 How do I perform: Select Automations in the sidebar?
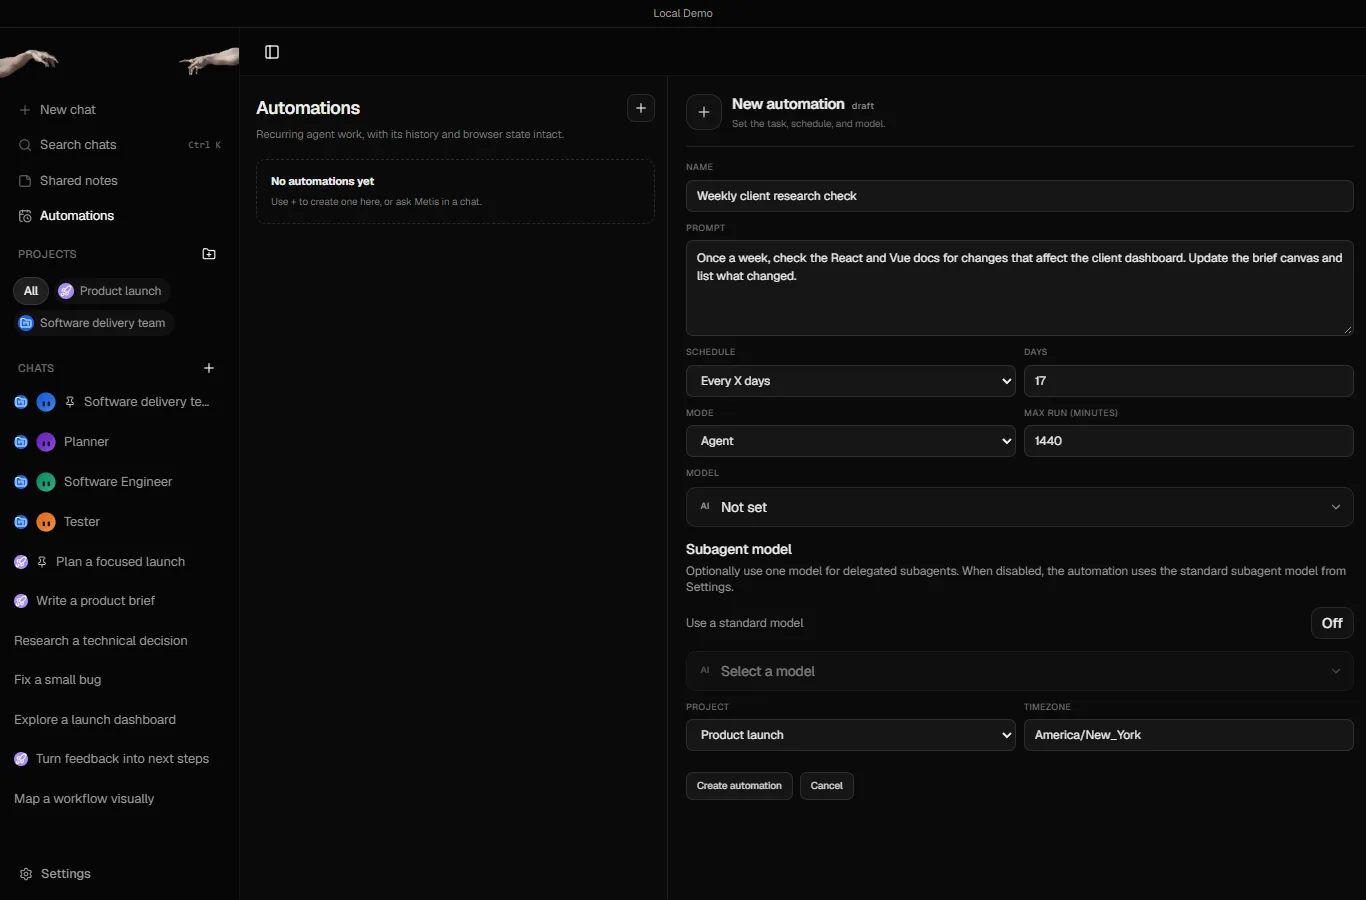pos(120,216)
